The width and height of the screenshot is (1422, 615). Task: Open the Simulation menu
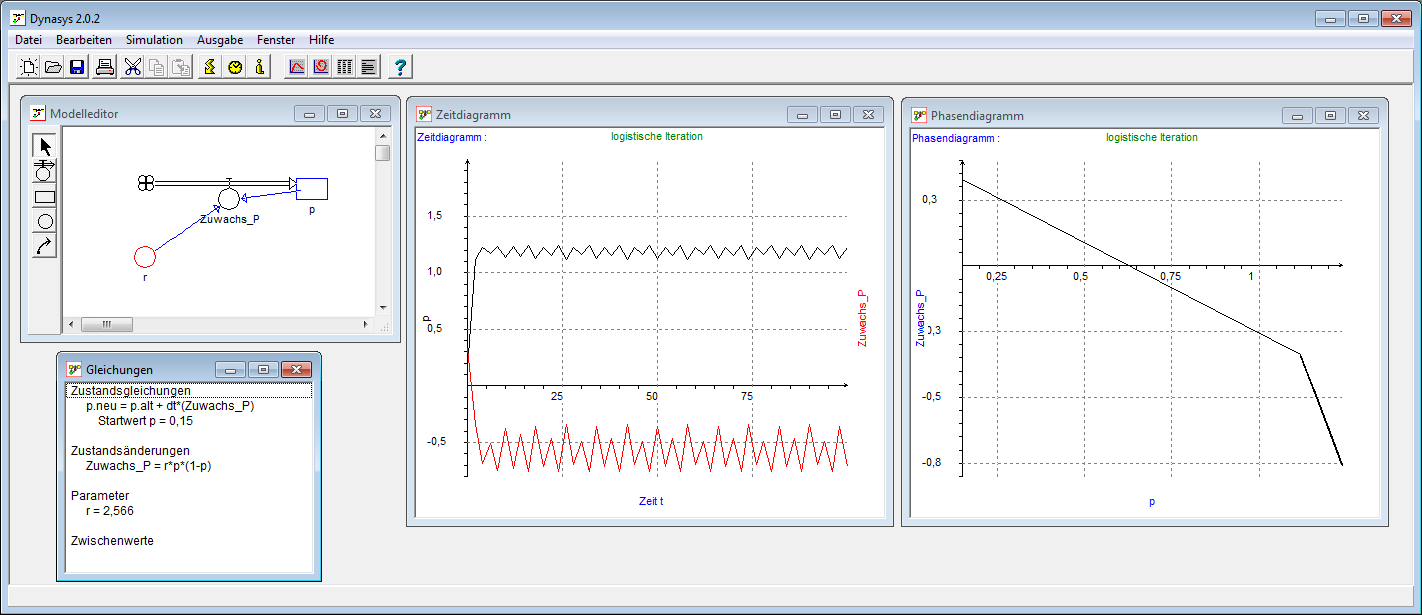tap(154, 40)
